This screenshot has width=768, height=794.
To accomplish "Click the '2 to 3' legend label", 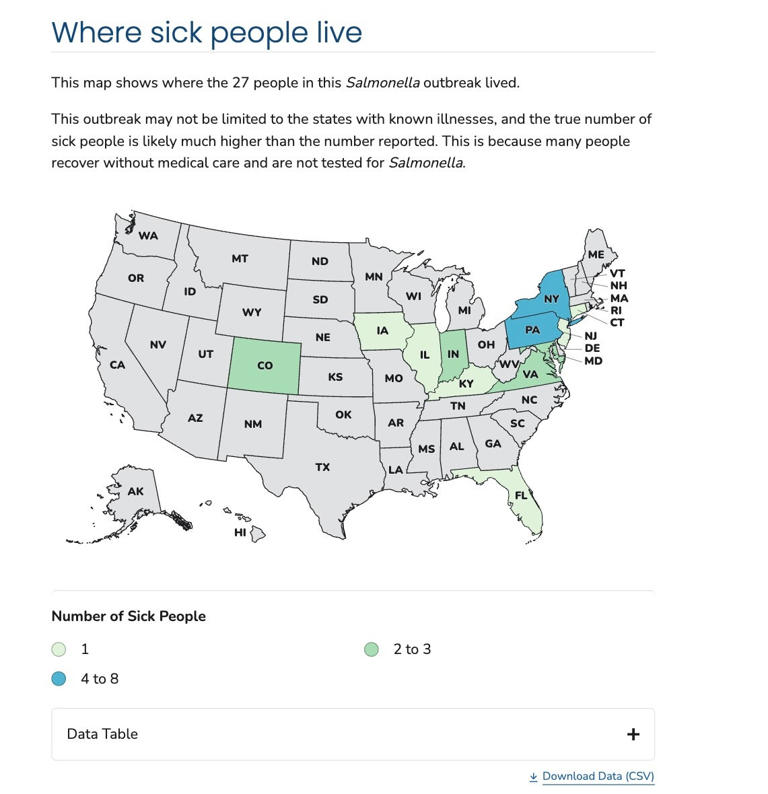I will click(412, 649).
